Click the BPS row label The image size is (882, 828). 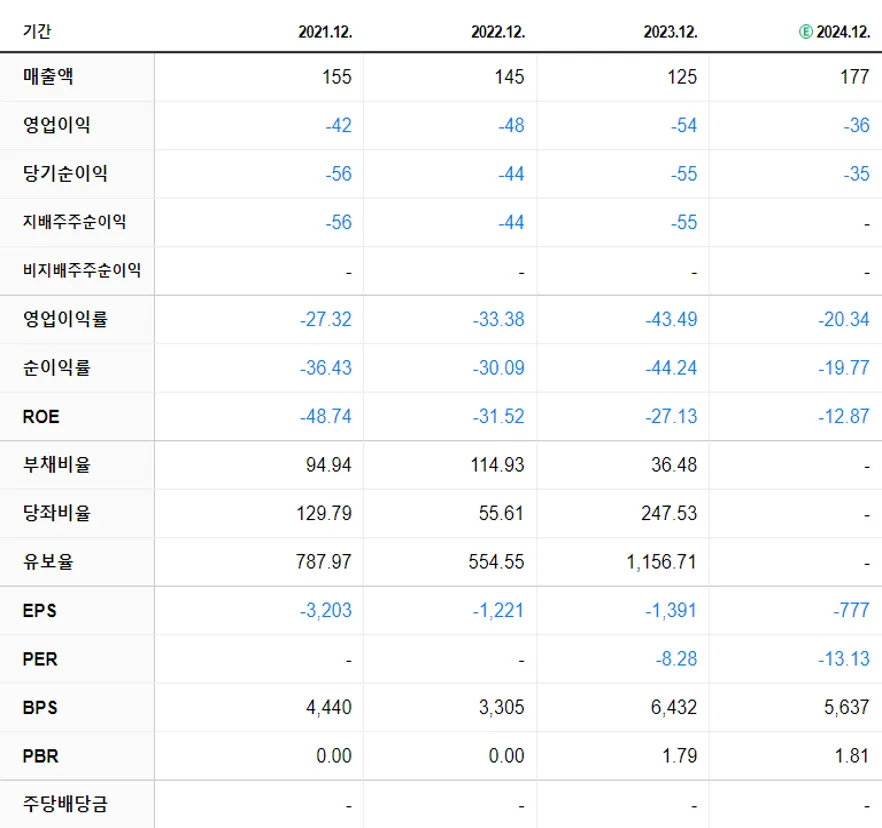click(x=40, y=707)
